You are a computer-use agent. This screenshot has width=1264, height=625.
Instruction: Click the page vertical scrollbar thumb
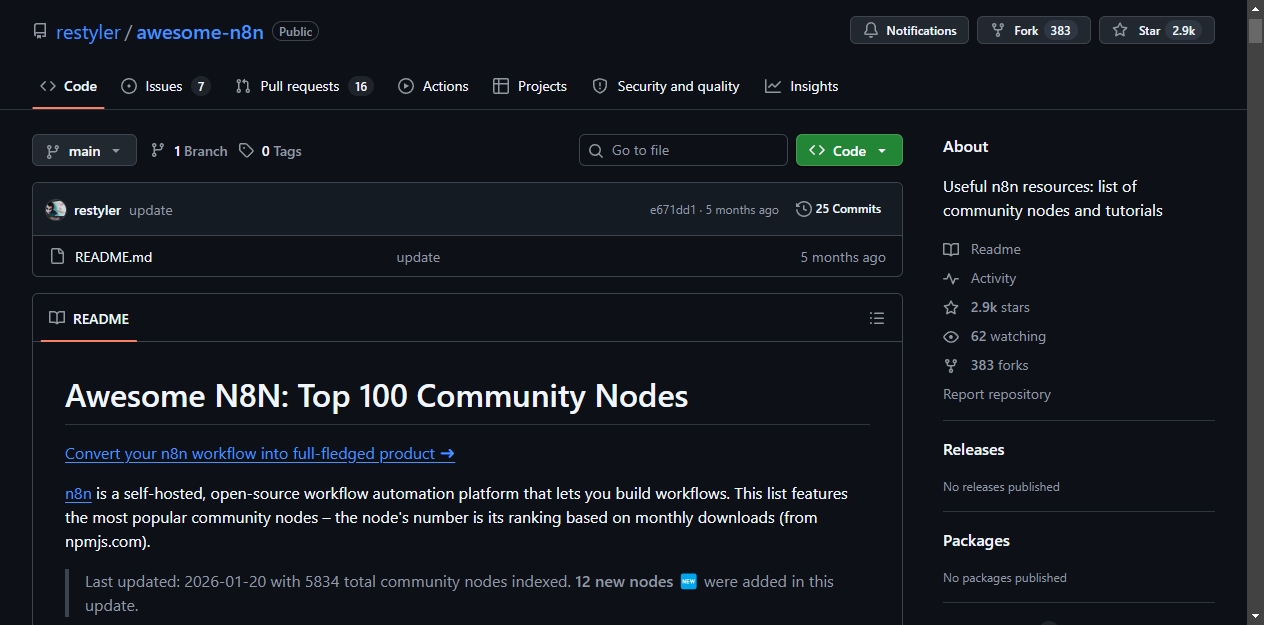coord(1255,30)
